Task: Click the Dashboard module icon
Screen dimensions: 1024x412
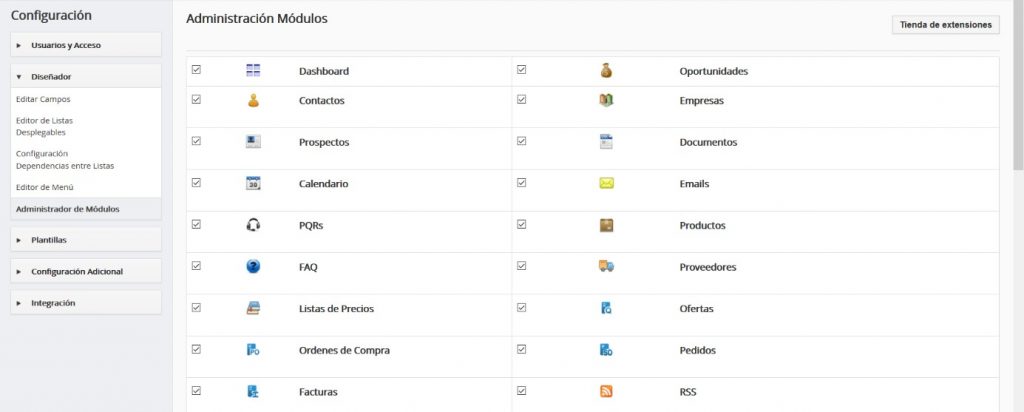Action: pyautogui.click(x=253, y=70)
